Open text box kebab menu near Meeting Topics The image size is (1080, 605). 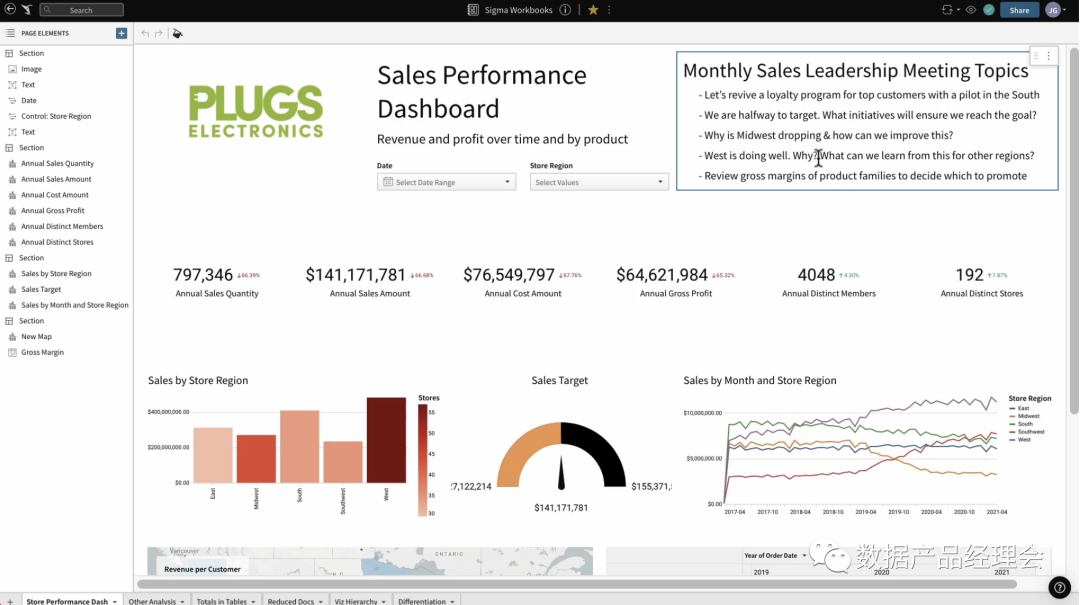pos(1049,56)
